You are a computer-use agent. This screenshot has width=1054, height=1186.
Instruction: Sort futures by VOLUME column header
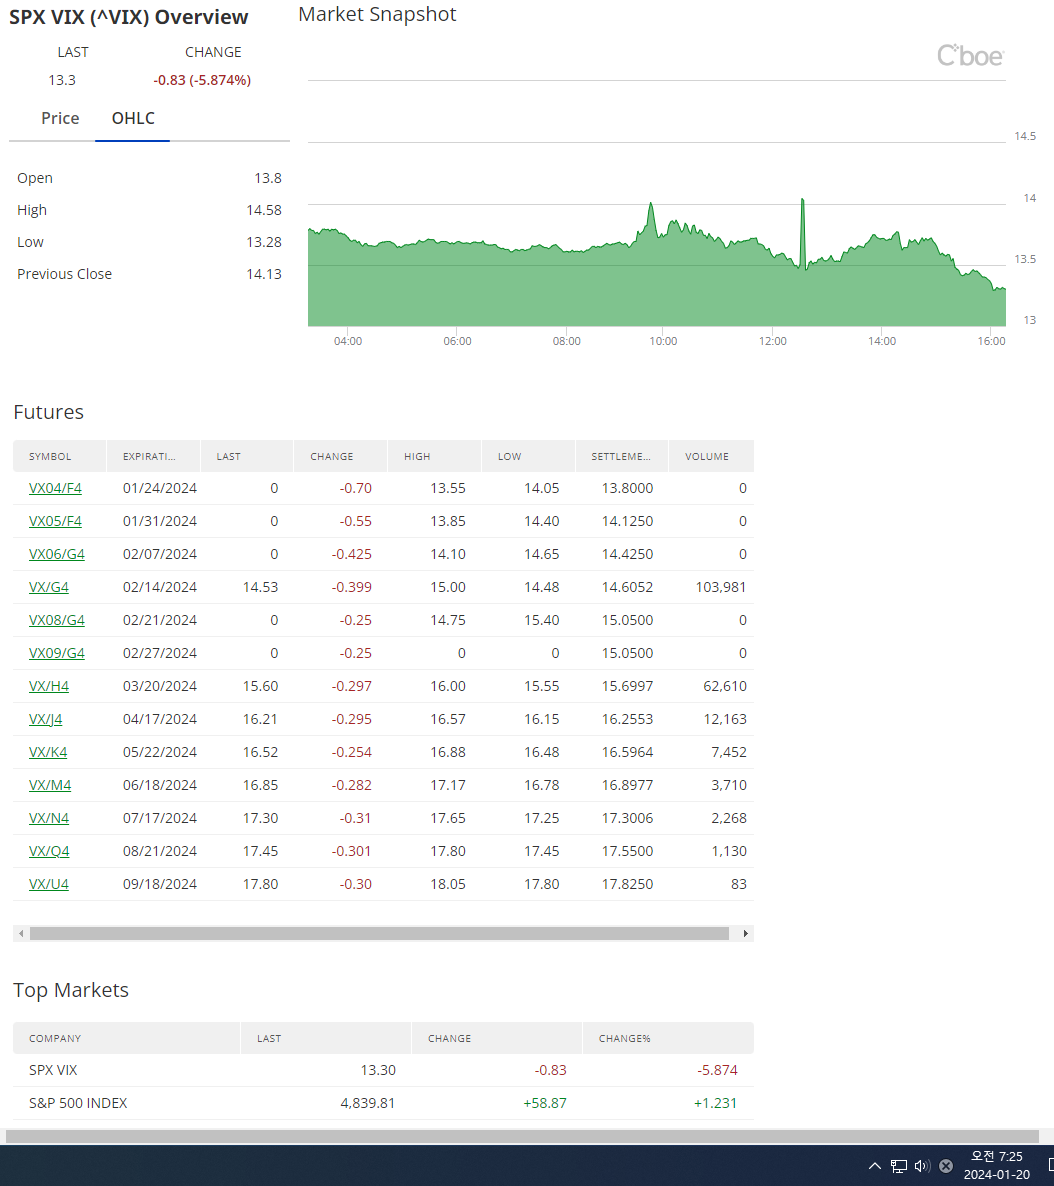(712, 457)
